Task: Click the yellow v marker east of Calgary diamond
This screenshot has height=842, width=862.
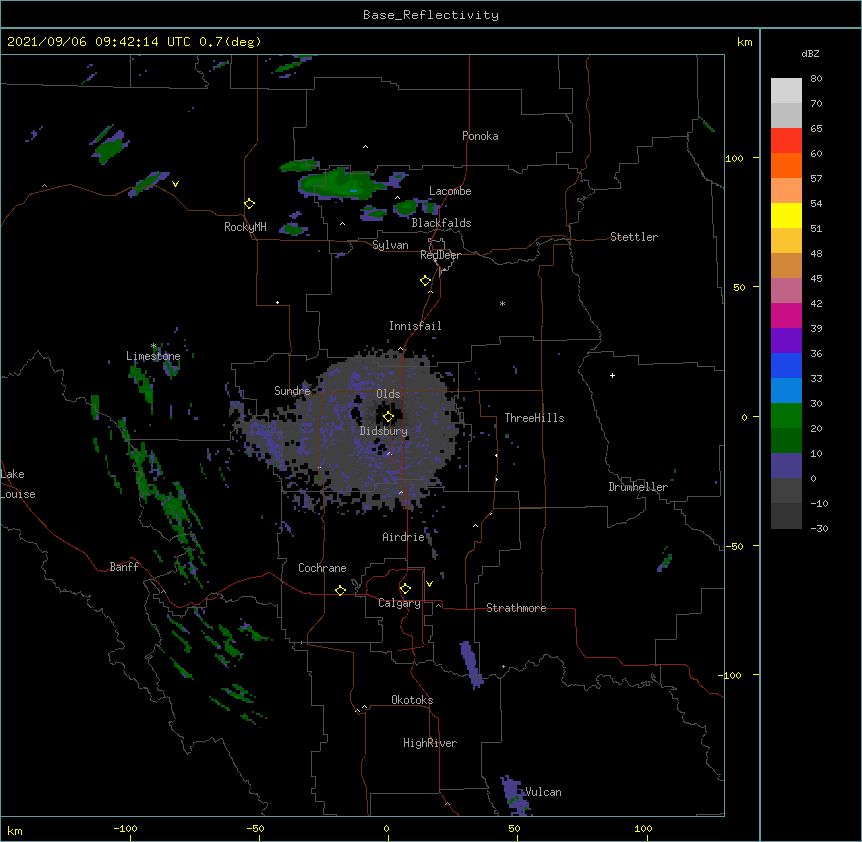Action: tap(429, 584)
